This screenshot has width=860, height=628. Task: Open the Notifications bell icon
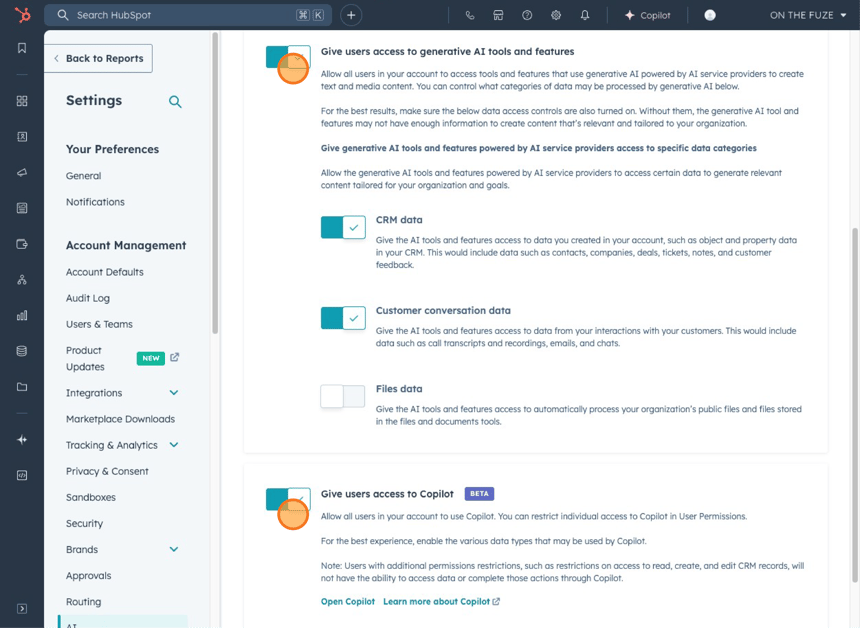pyautogui.click(x=585, y=15)
